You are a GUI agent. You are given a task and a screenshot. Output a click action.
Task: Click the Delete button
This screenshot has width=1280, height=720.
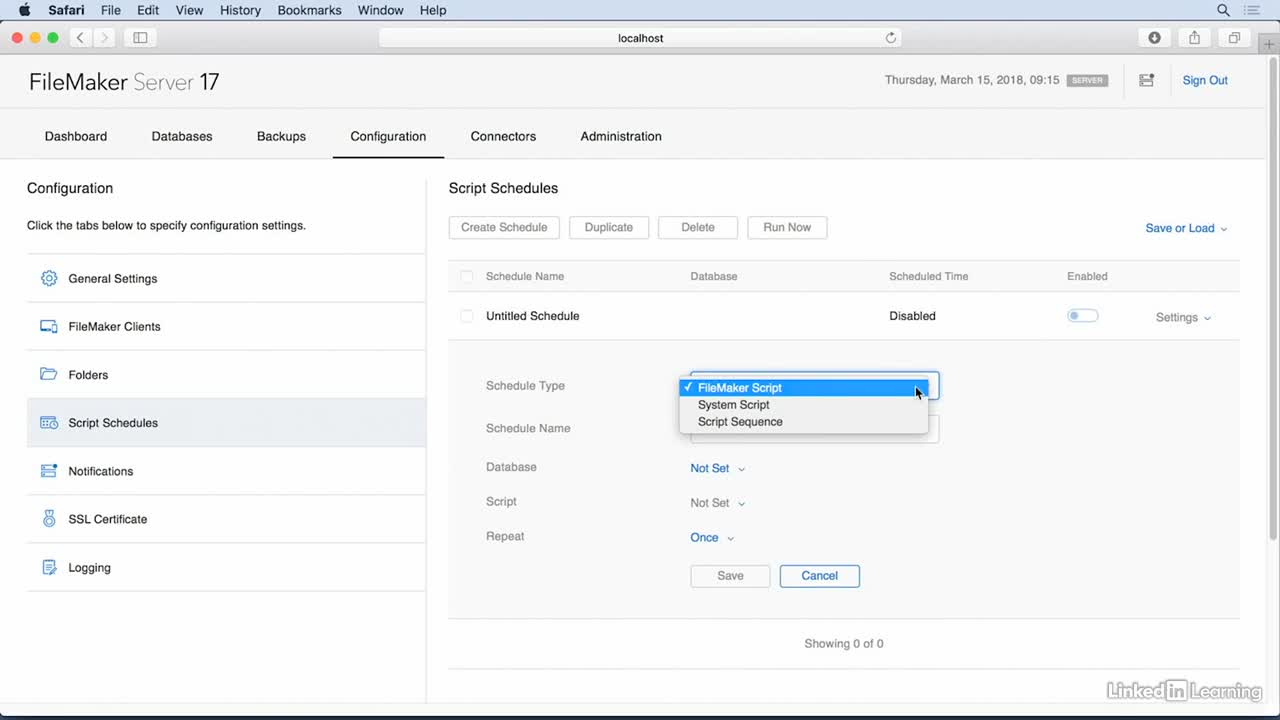pyautogui.click(x=698, y=227)
